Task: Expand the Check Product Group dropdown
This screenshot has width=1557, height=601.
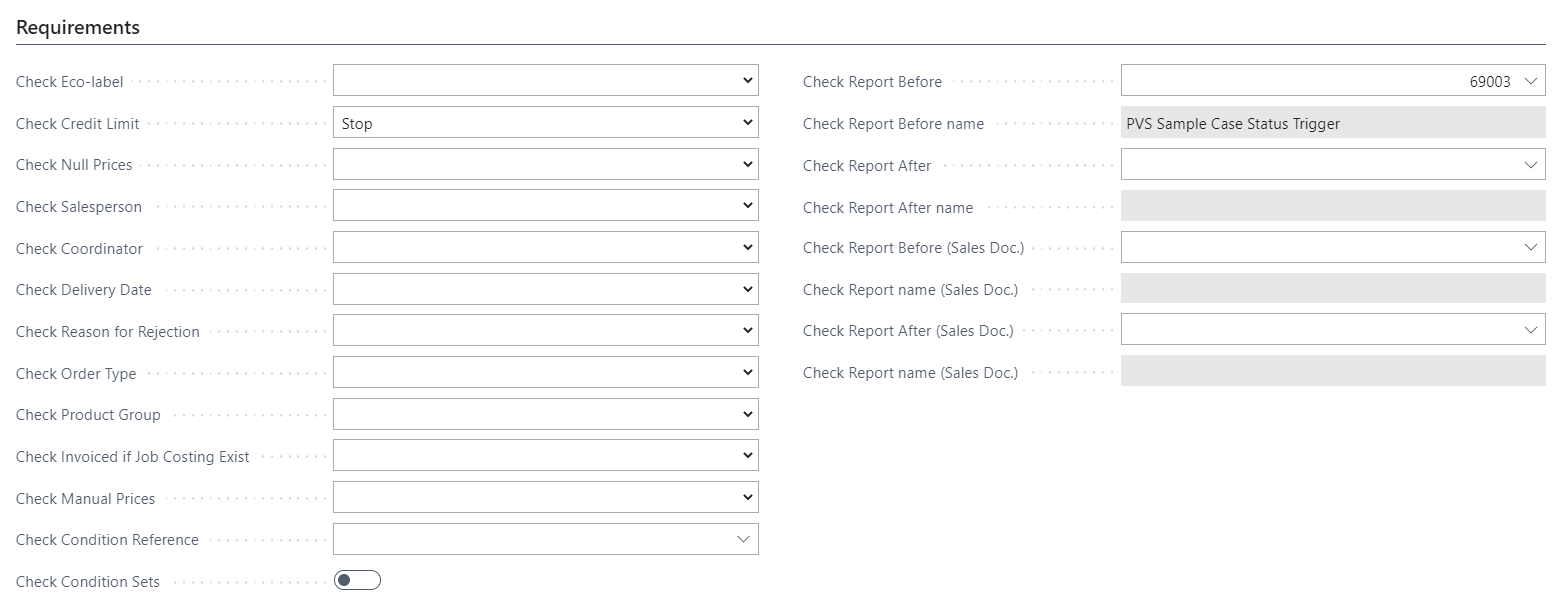Action: (x=545, y=414)
